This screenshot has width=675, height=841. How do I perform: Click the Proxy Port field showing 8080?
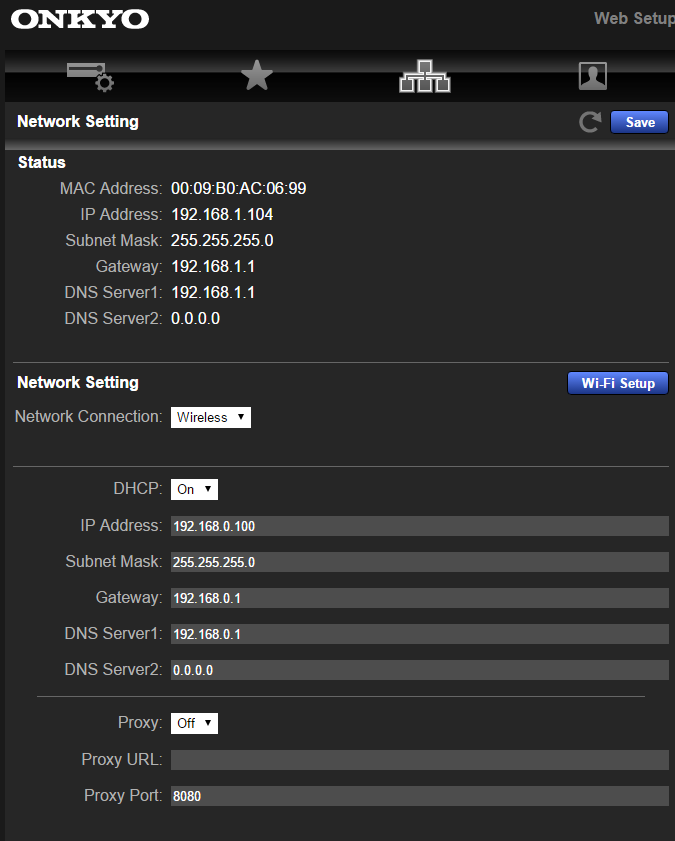pyautogui.click(x=420, y=796)
